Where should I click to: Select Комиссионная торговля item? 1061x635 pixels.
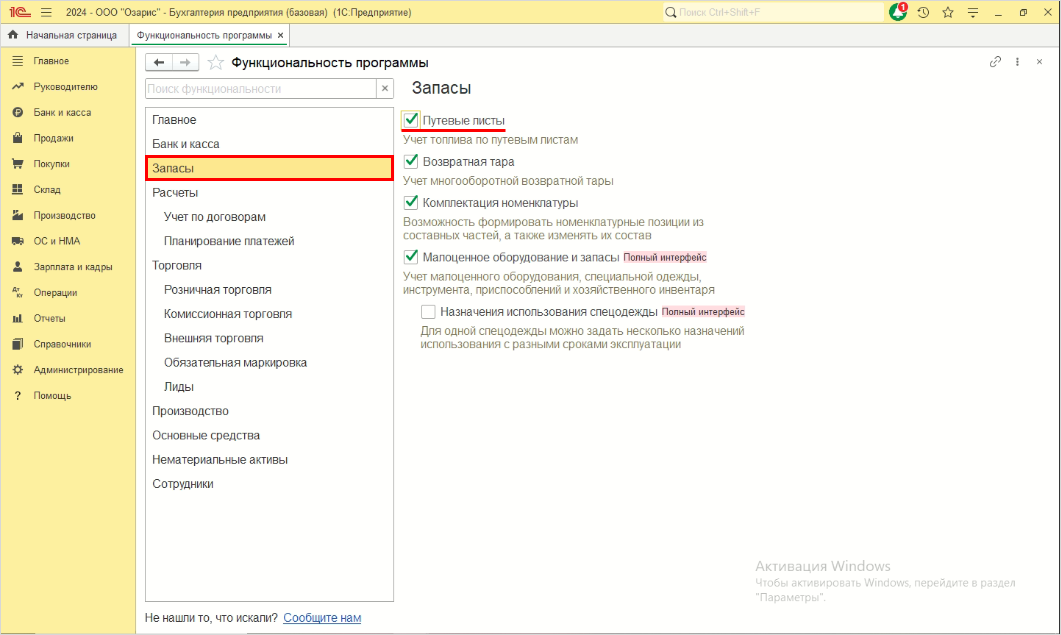269,314
